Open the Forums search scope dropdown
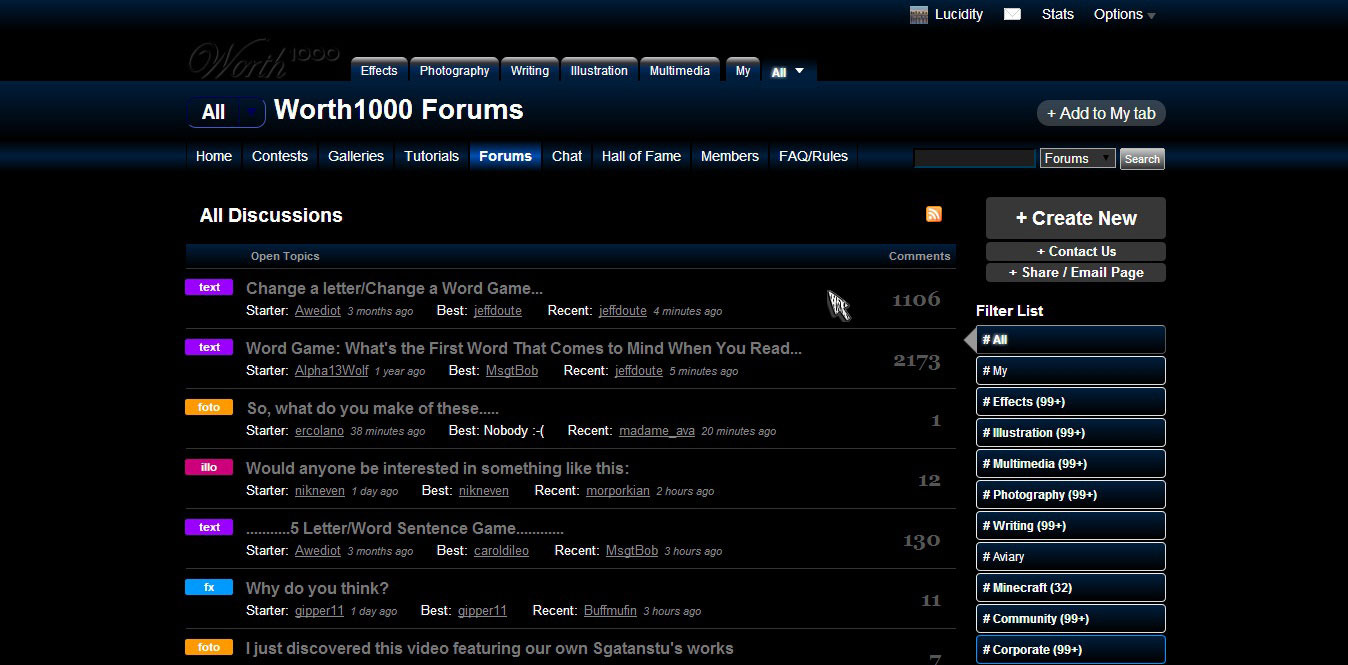1348x665 pixels. [1078, 158]
